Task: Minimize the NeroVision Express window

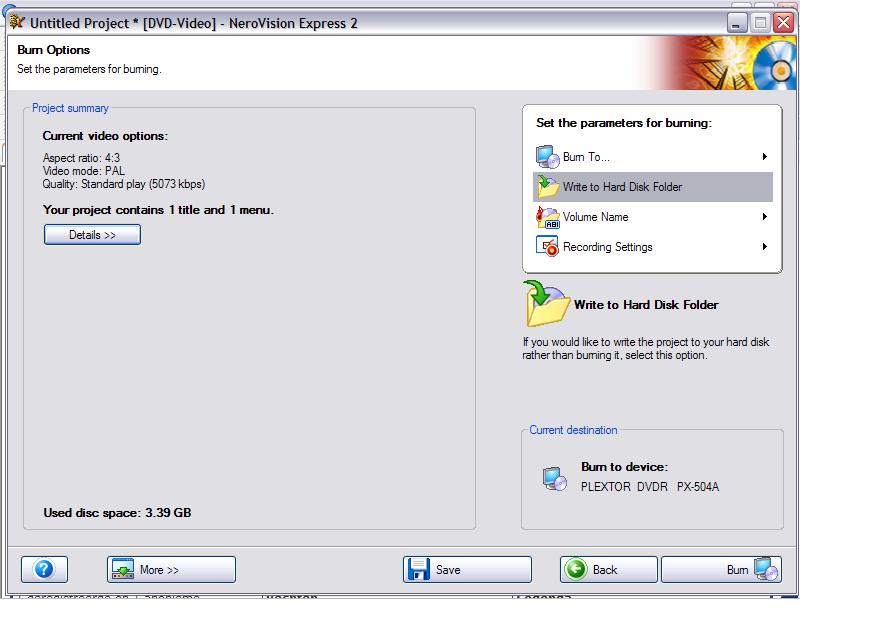Action: [737, 23]
